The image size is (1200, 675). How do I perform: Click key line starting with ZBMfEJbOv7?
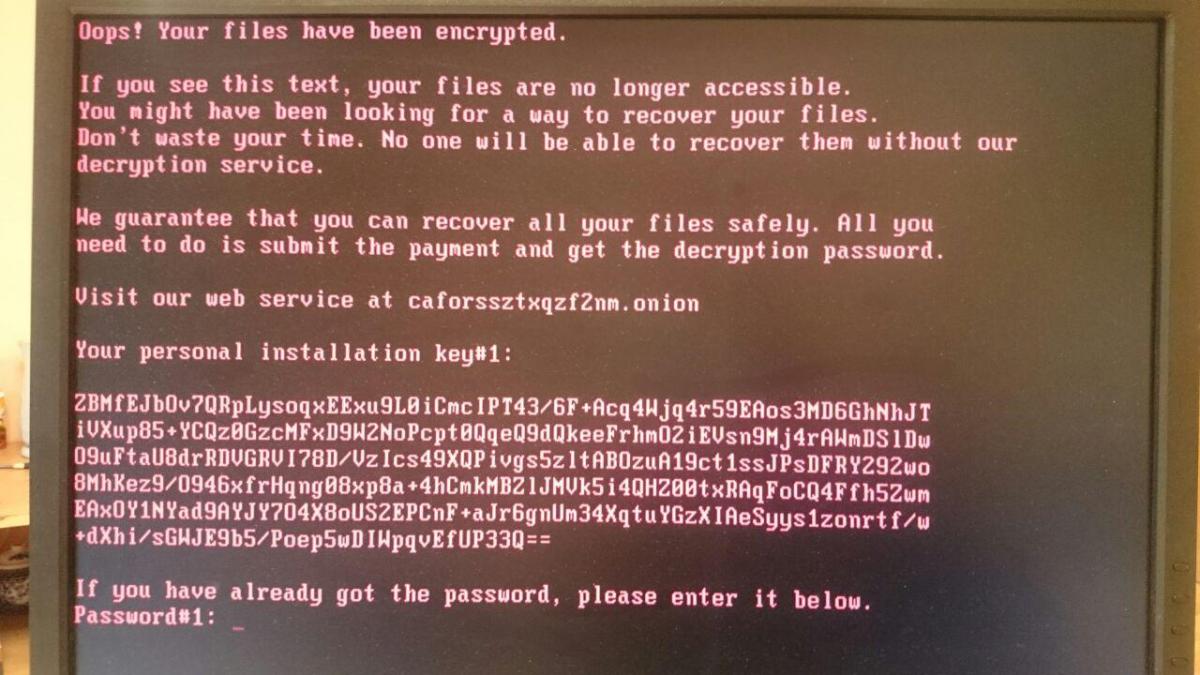click(x=503, y=410)
